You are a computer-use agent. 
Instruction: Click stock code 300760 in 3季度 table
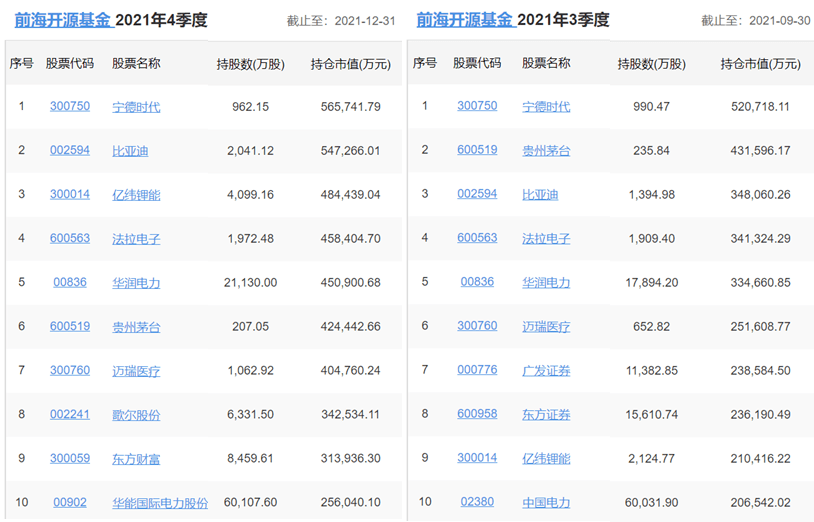477,326
